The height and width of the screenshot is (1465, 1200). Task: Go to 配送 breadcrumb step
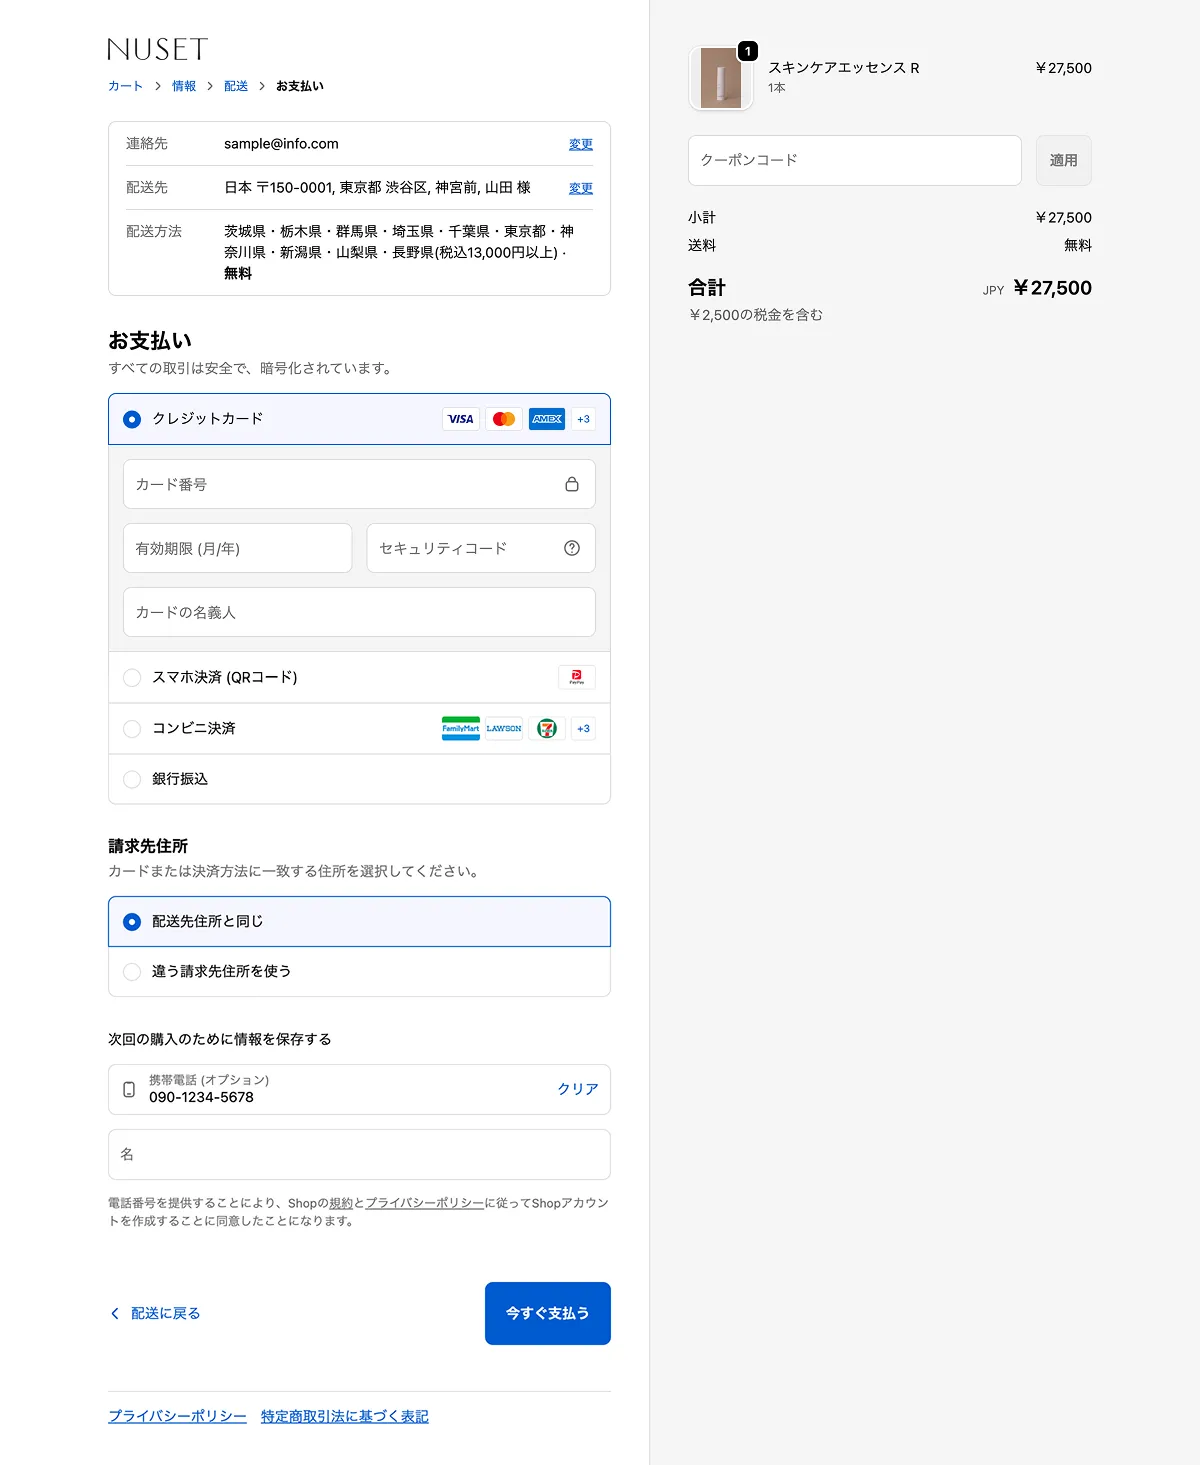point(236,86)
